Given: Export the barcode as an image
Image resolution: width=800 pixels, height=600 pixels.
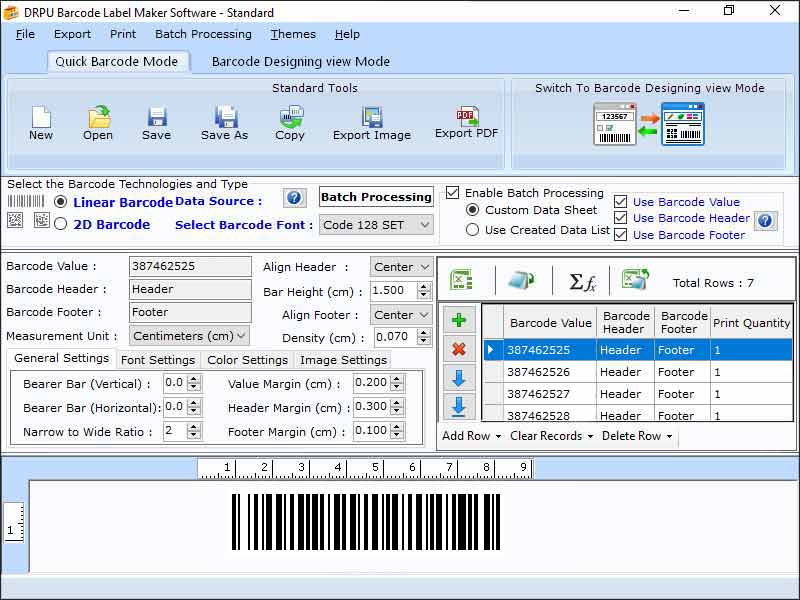Looking at the screenshot, I should pyautogui.click(x=371, y=120).
